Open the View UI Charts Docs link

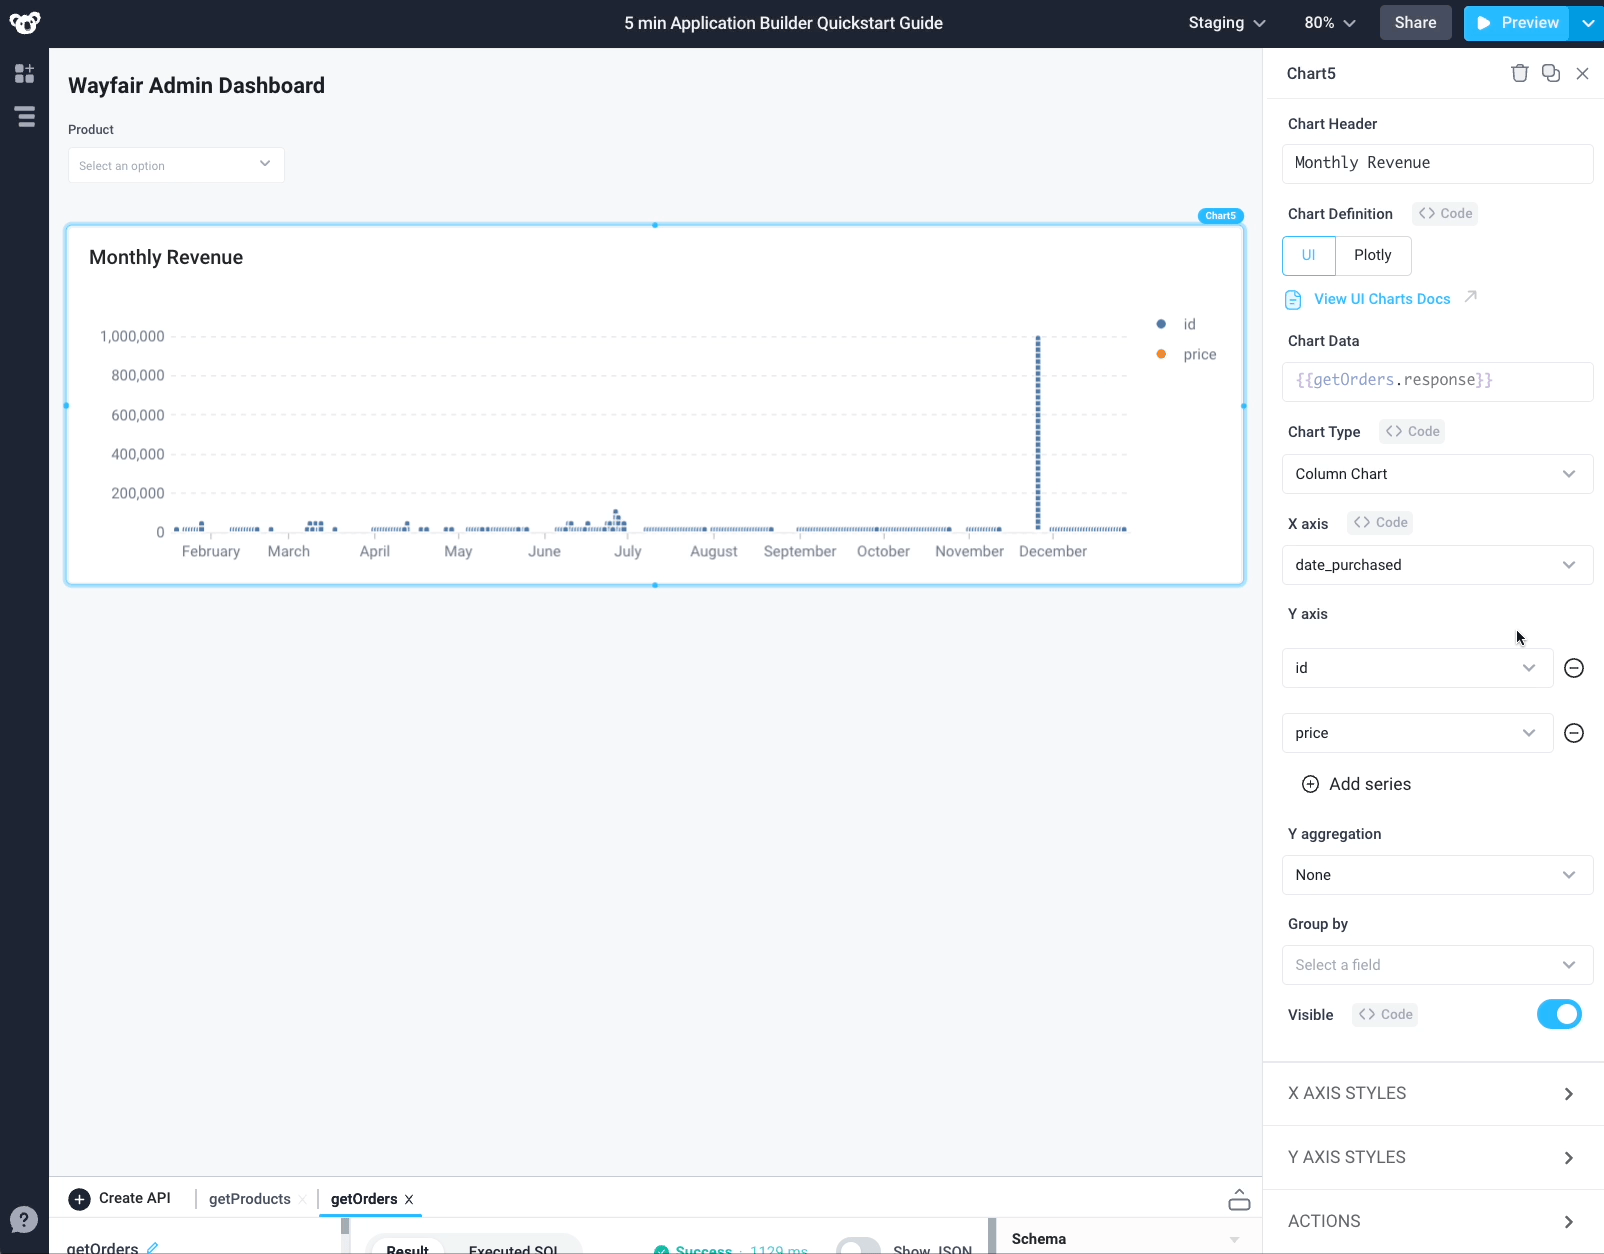pos(1381,299)
